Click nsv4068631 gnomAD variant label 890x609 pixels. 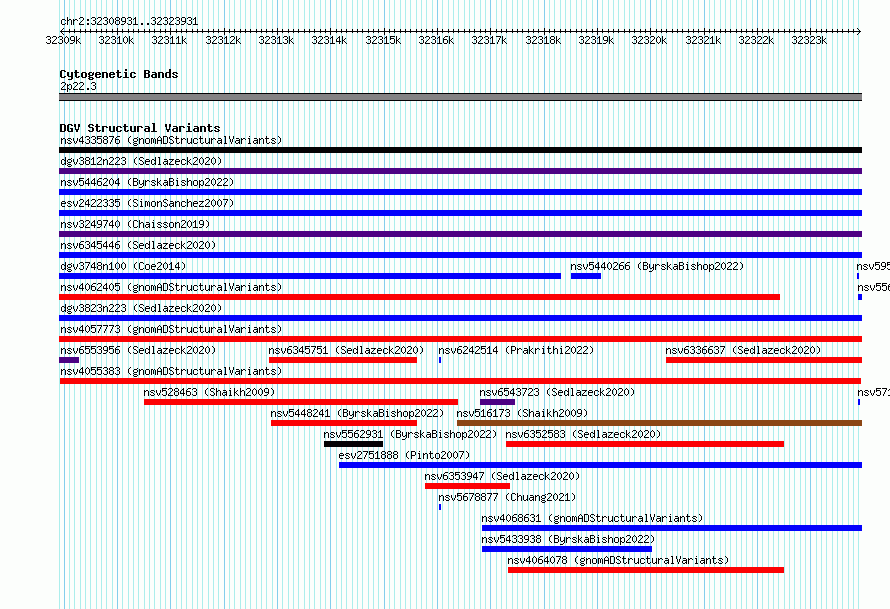(592, 518)
